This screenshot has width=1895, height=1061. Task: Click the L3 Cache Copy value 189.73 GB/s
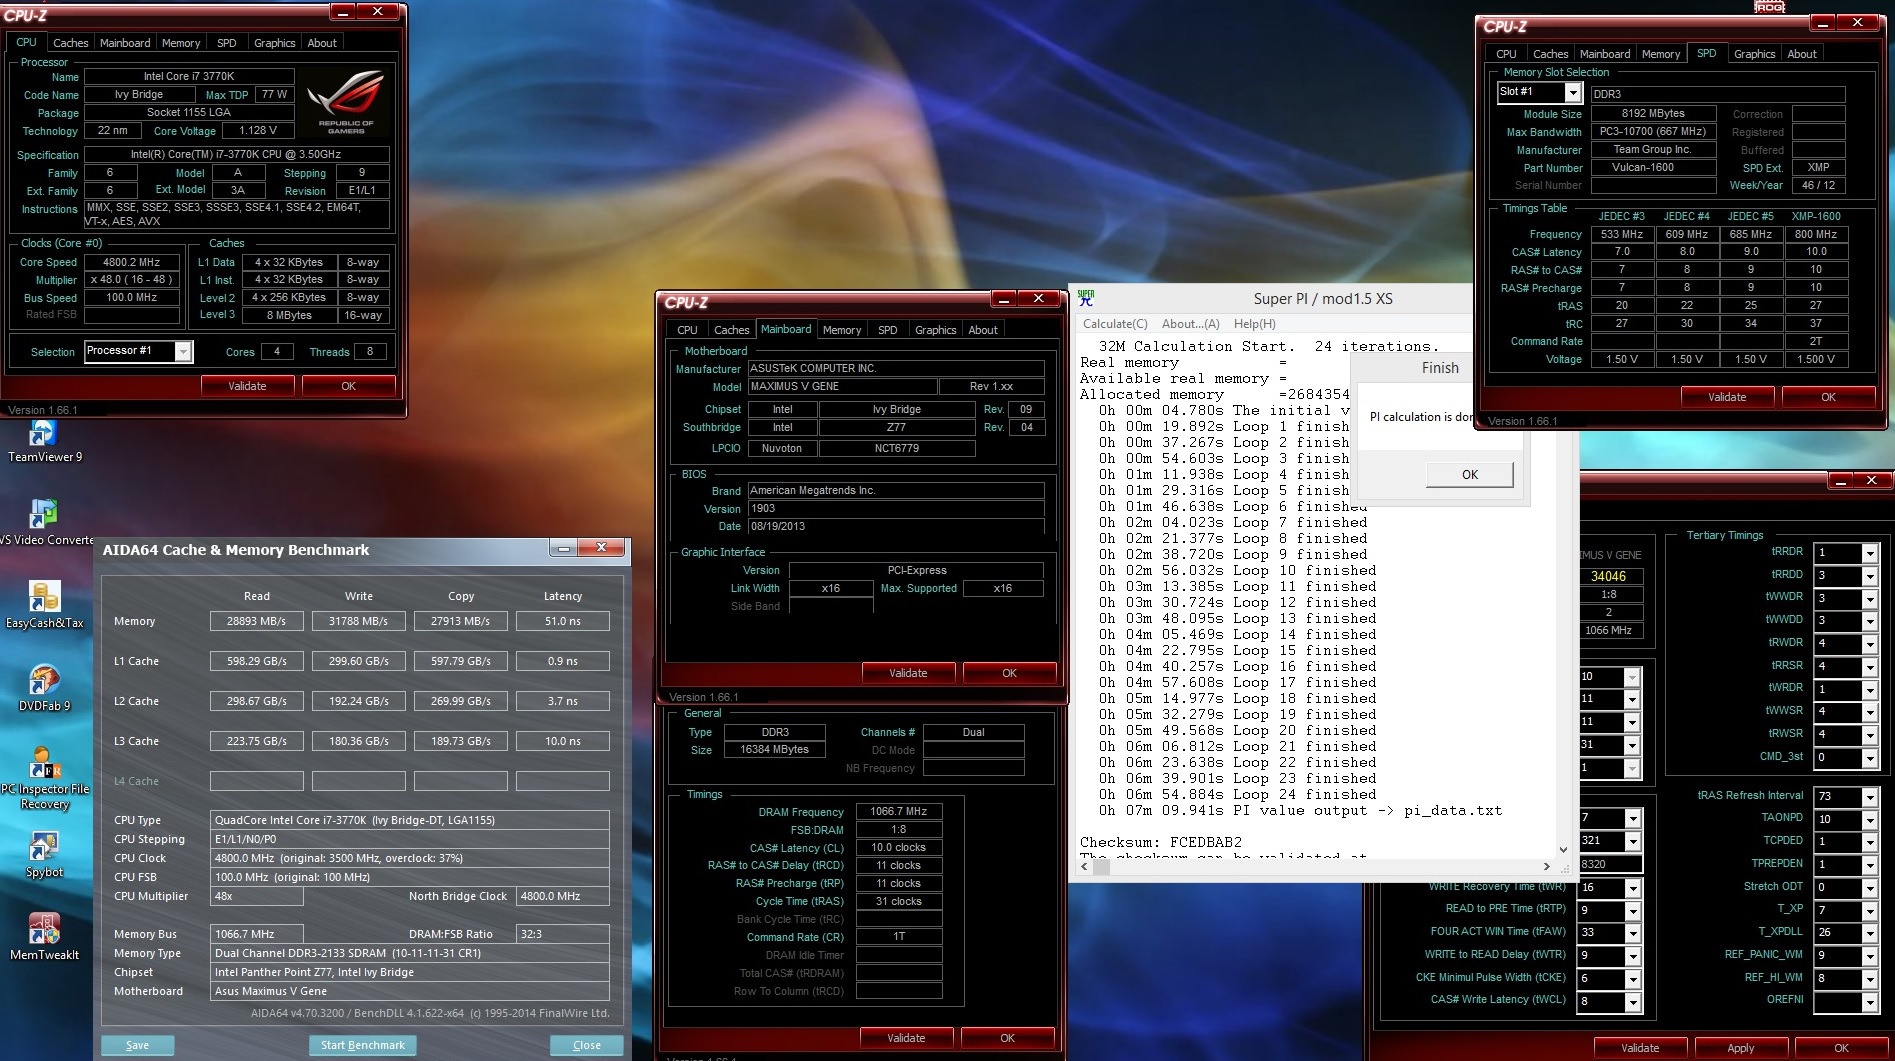pos(461,741)
